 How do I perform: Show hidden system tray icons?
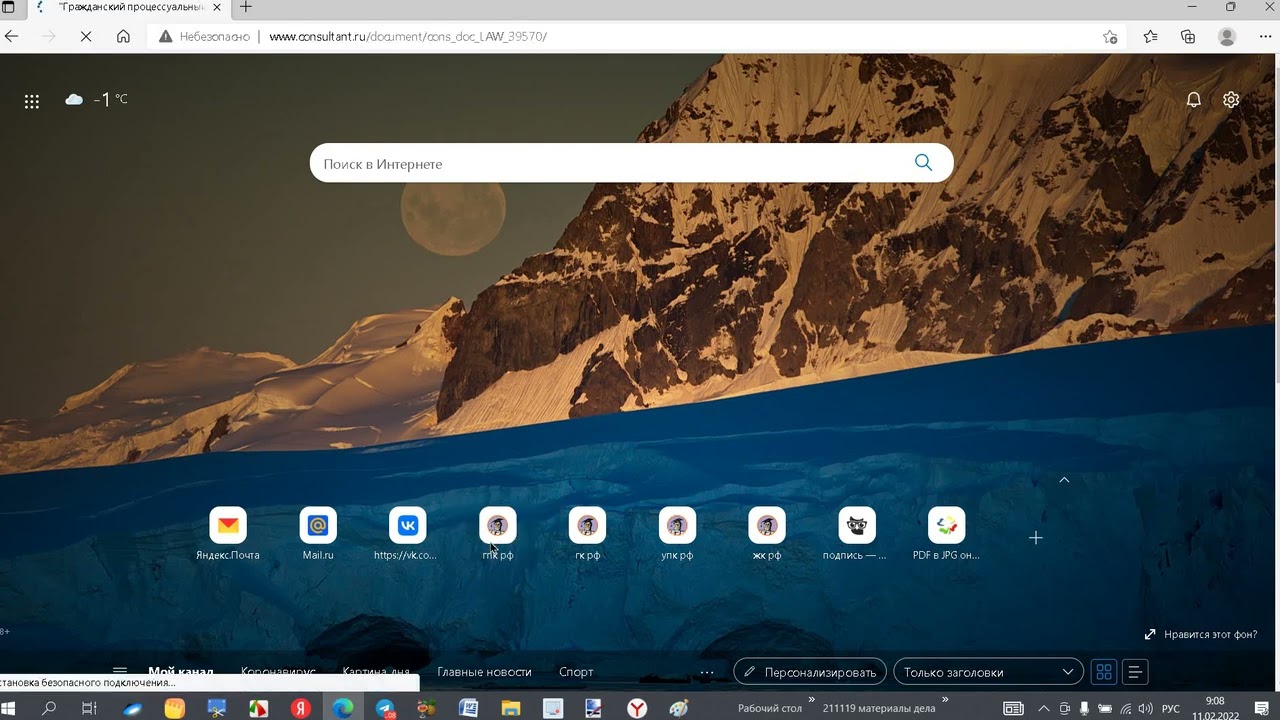(x=1044, y=708)
